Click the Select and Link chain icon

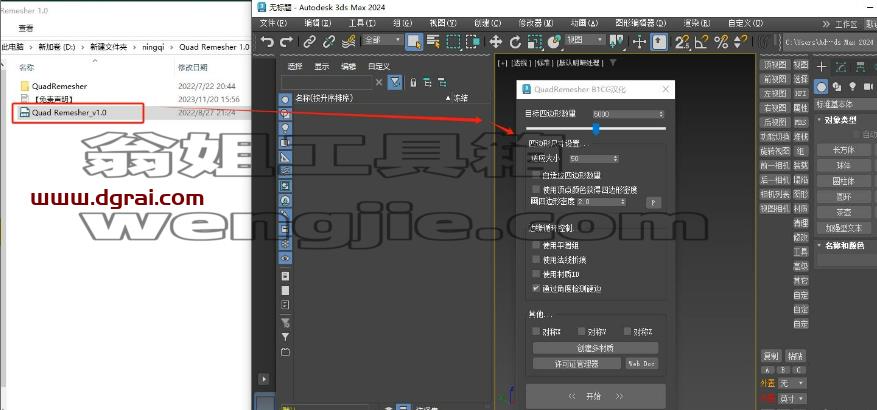point(309,41)
